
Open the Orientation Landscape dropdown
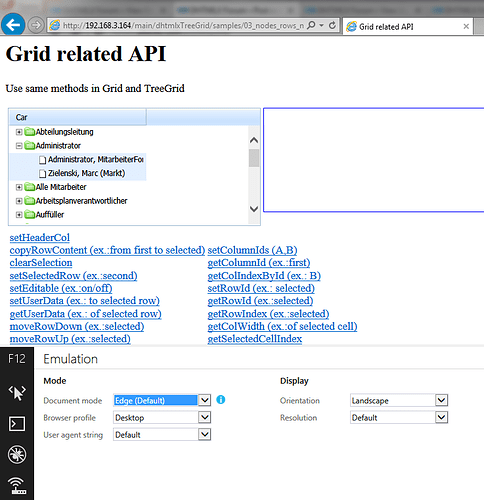coord(441,400)
